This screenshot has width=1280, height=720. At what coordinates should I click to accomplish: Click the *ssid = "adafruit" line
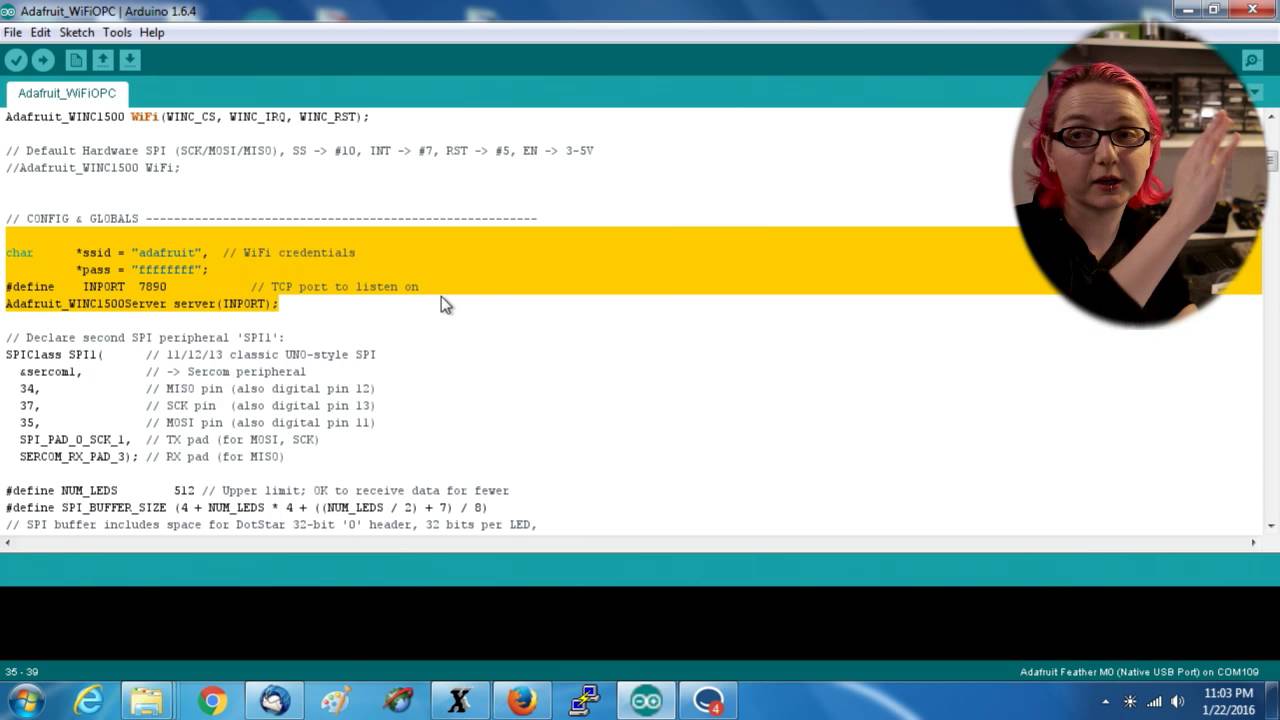(180, 253)
